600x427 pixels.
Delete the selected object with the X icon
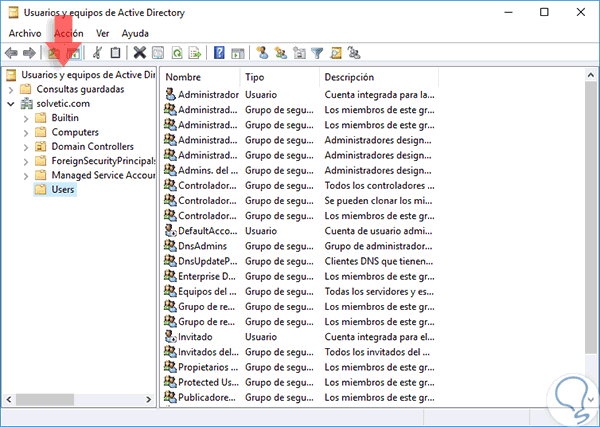pos(140,53)
